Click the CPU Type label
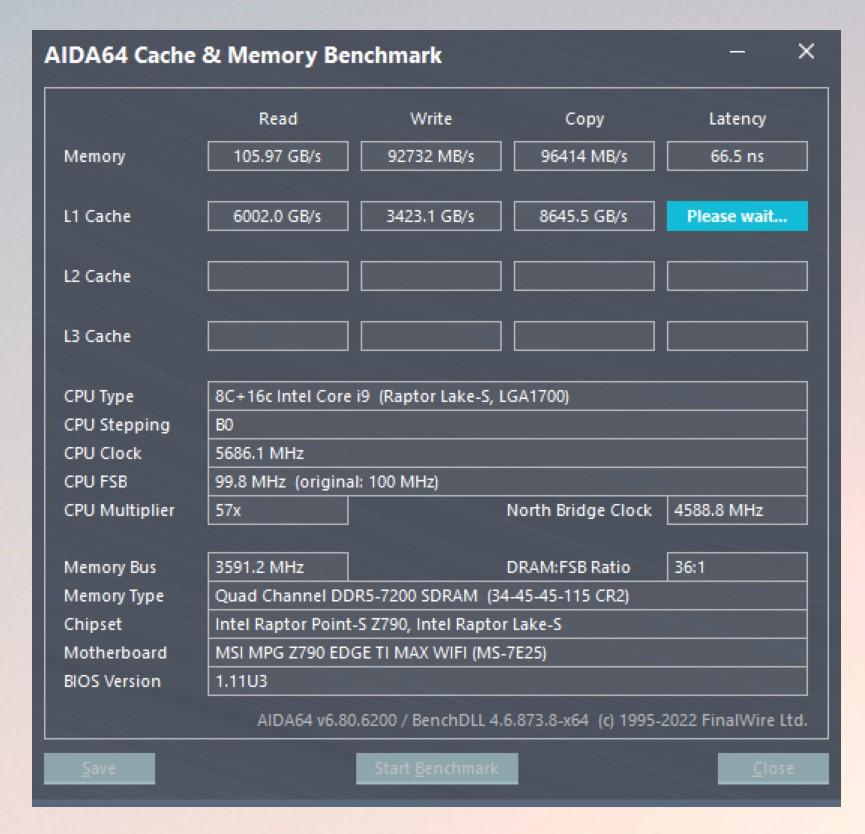The height and width of the screenshot is (834, 865). coord(99,397)
